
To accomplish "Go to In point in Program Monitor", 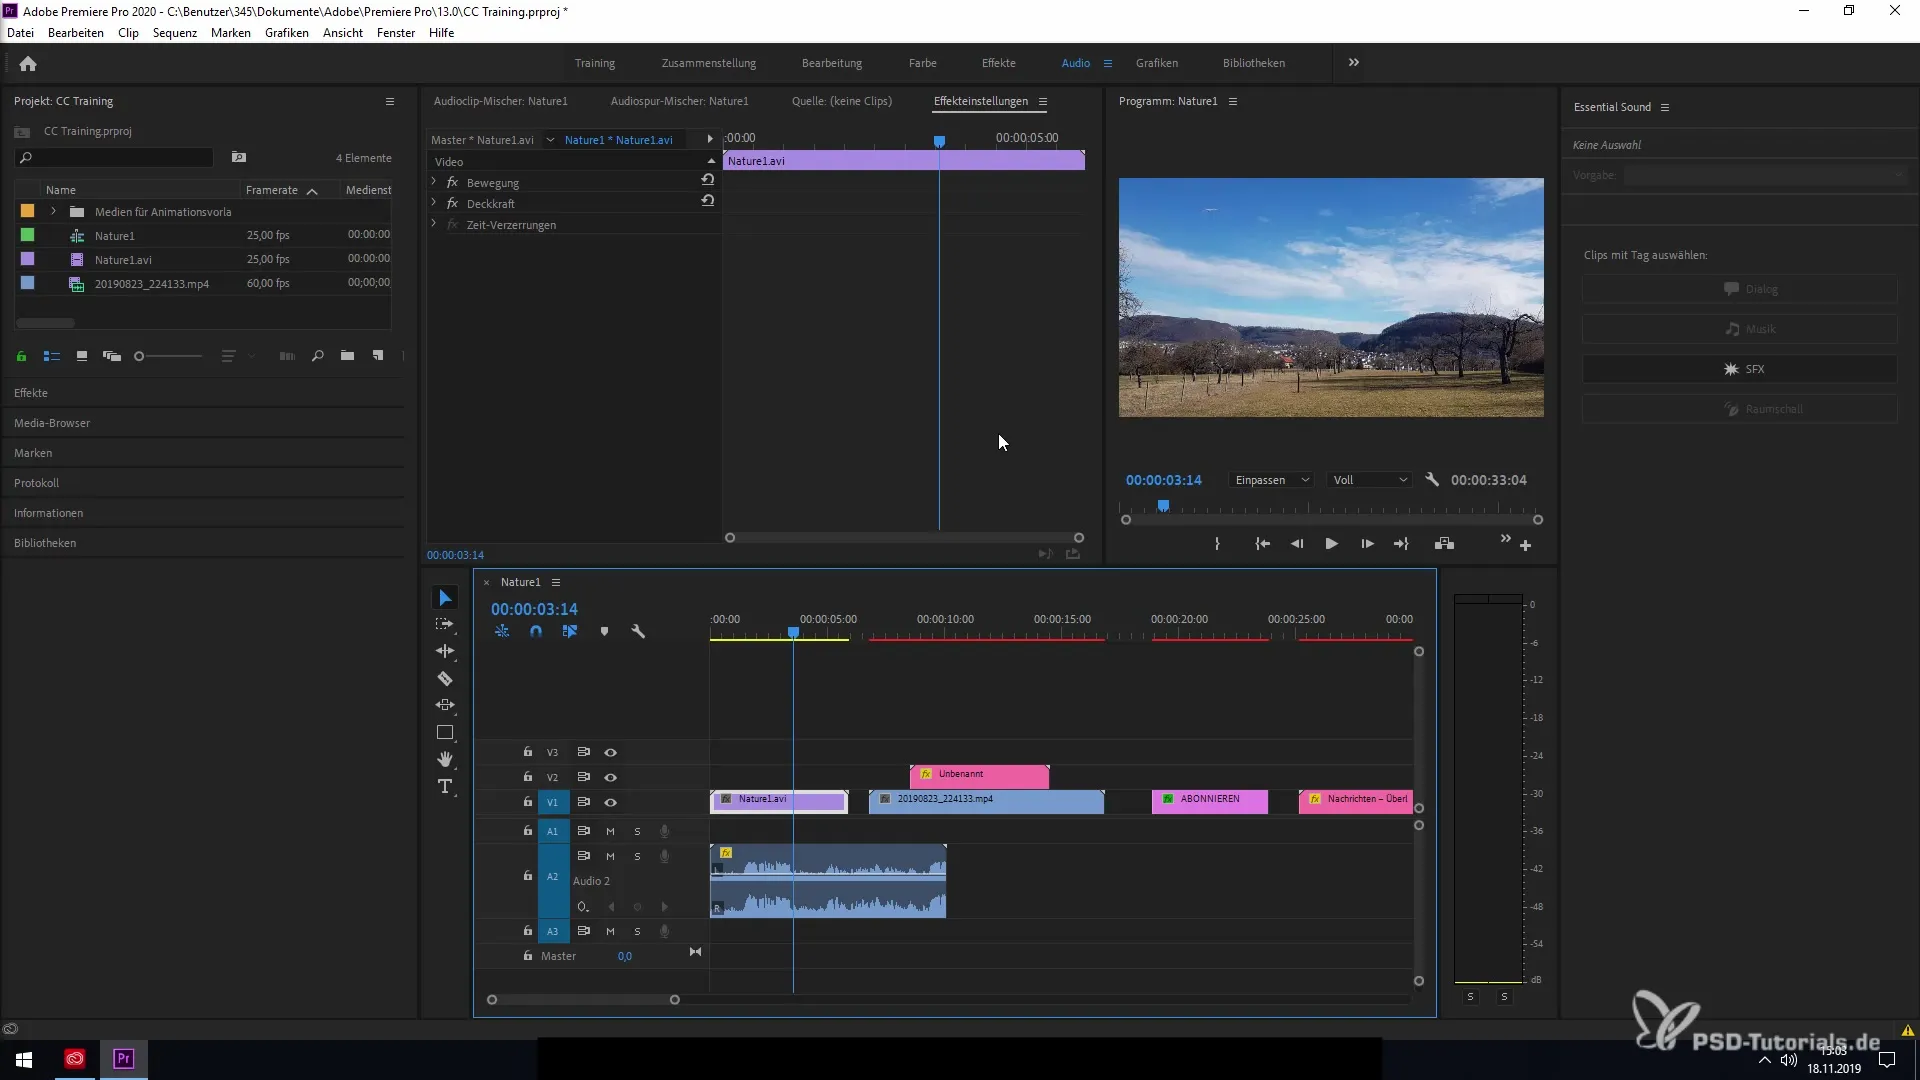I will click(1263, 544).
